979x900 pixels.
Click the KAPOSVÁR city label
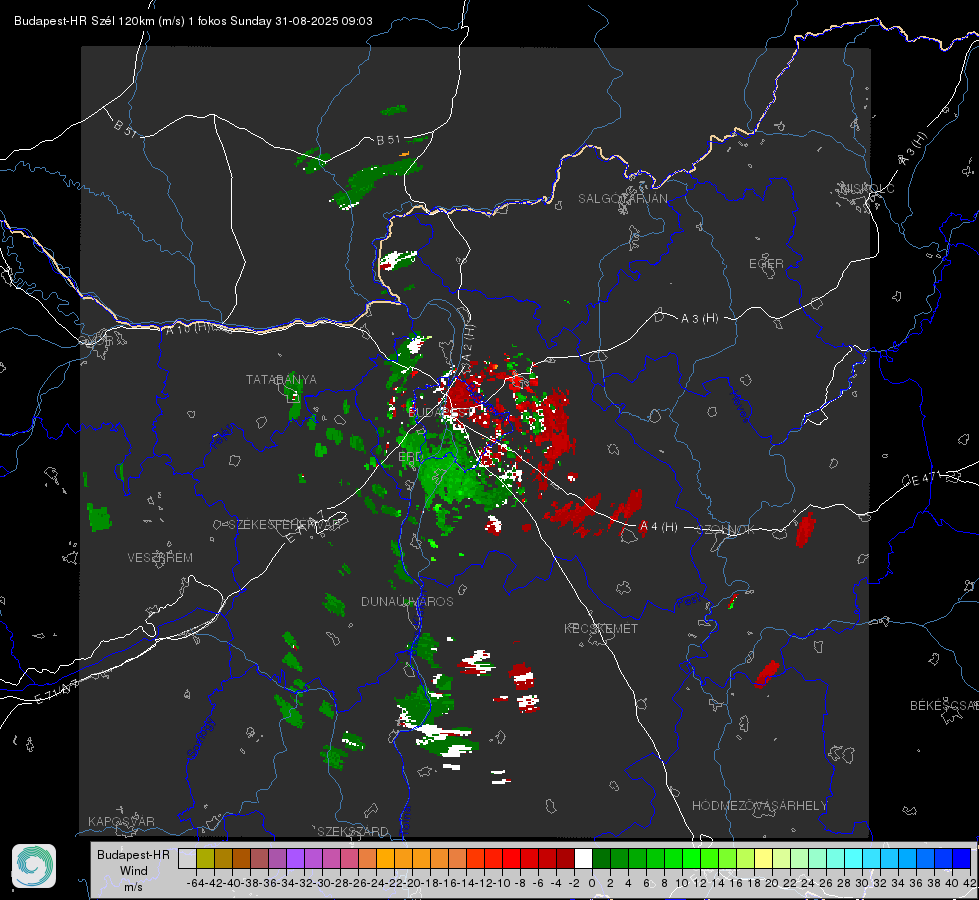(121, 821)
